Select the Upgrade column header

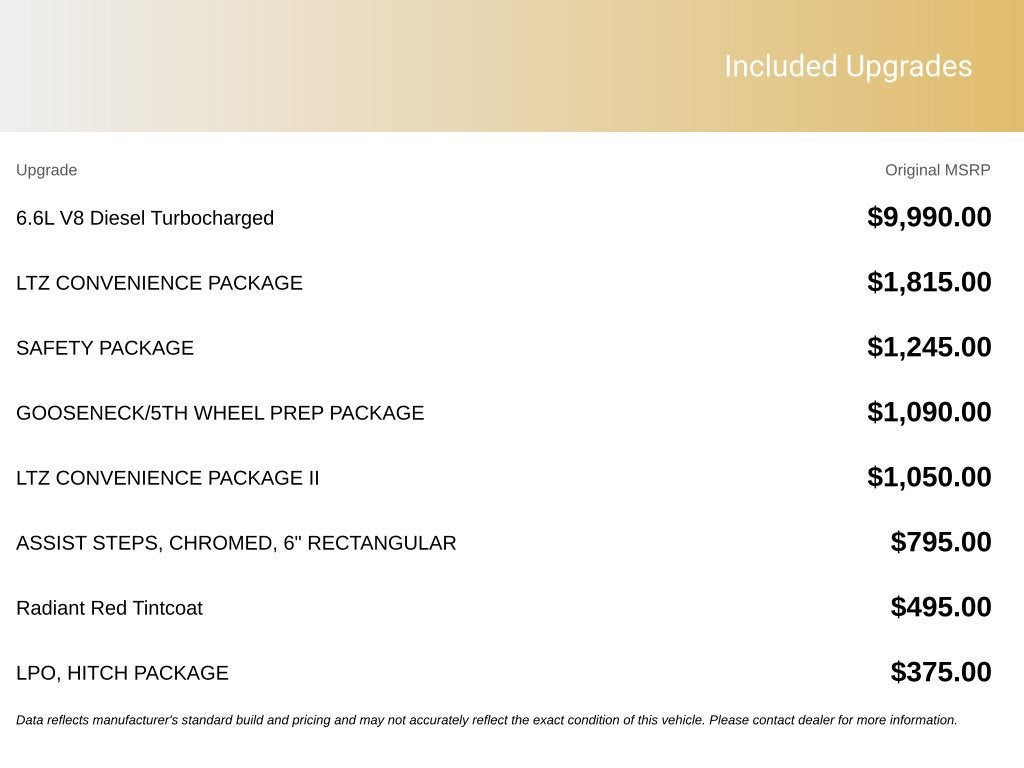46,170
